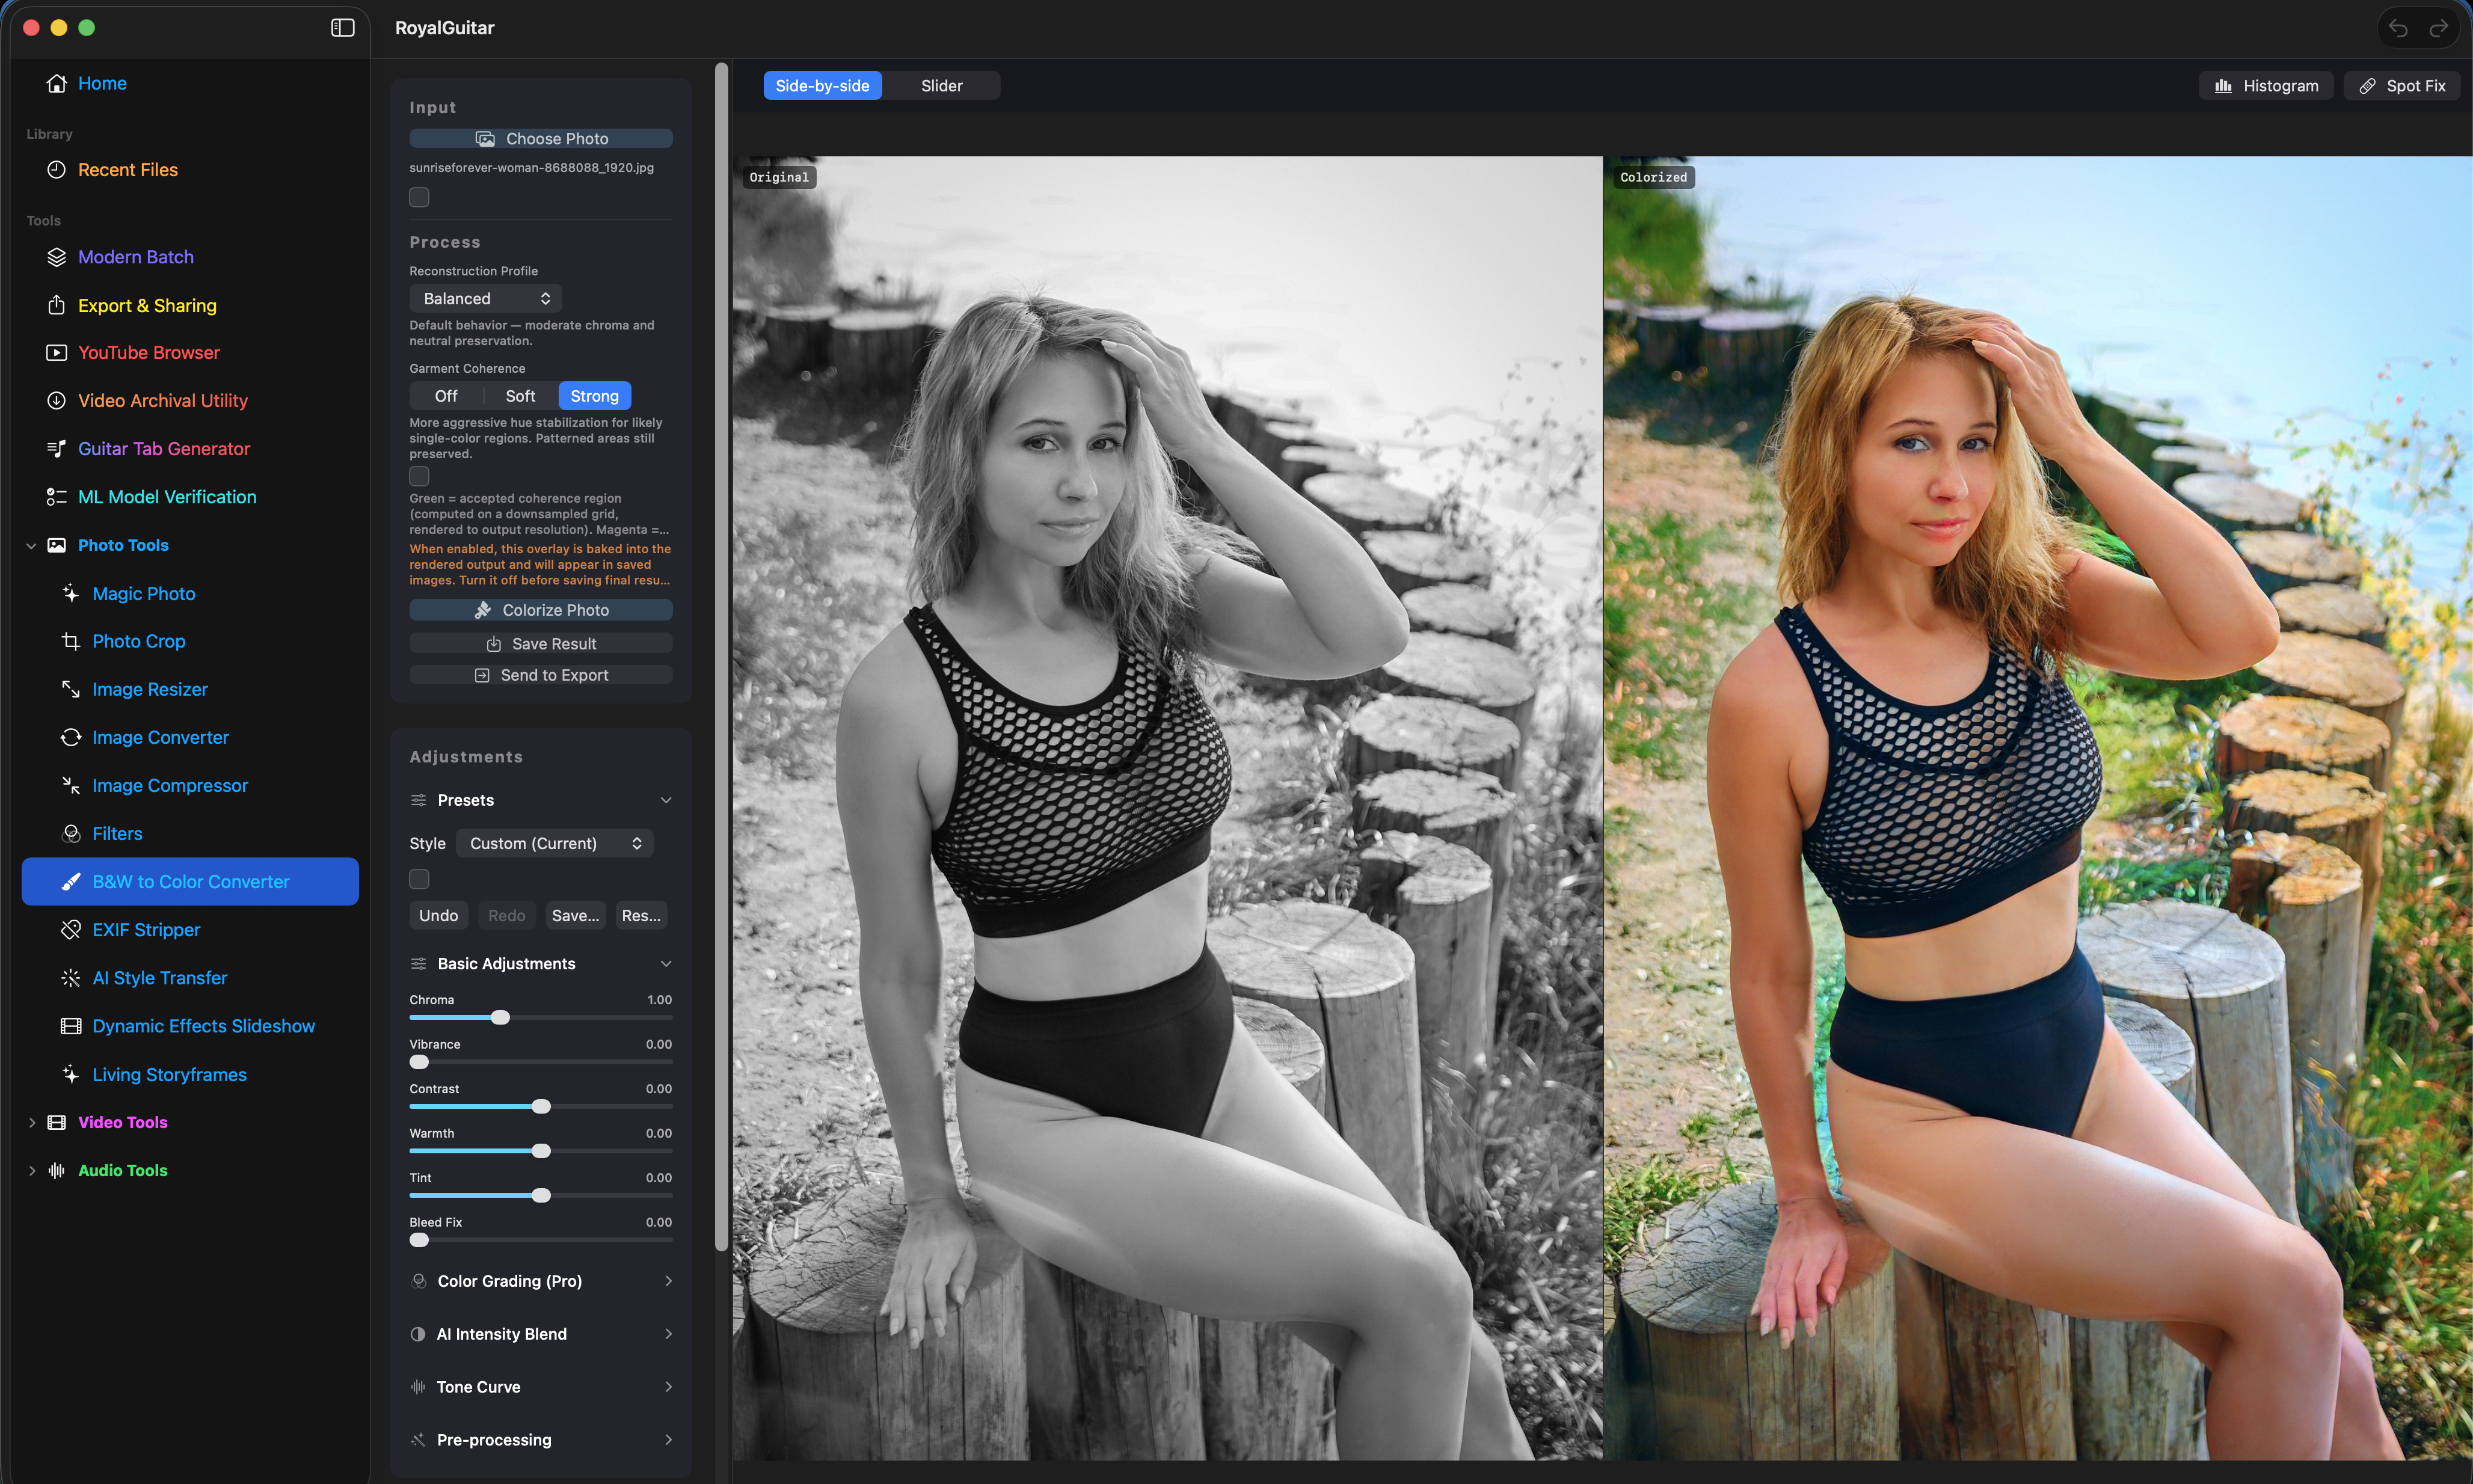The width and height of the screenshot is (2473, 1484).
Task: Click the Undo adjustments button
Action: tap(438, 916)
